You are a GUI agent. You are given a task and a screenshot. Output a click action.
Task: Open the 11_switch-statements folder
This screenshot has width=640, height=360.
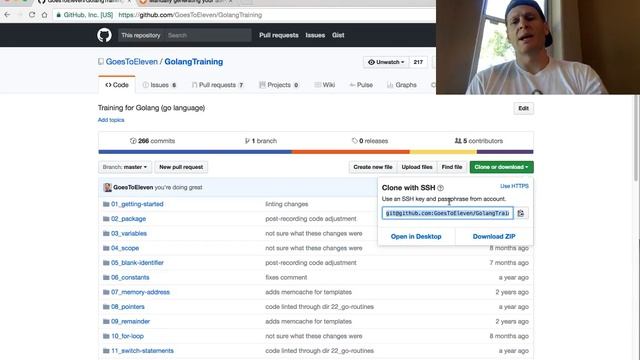[142, 351]
